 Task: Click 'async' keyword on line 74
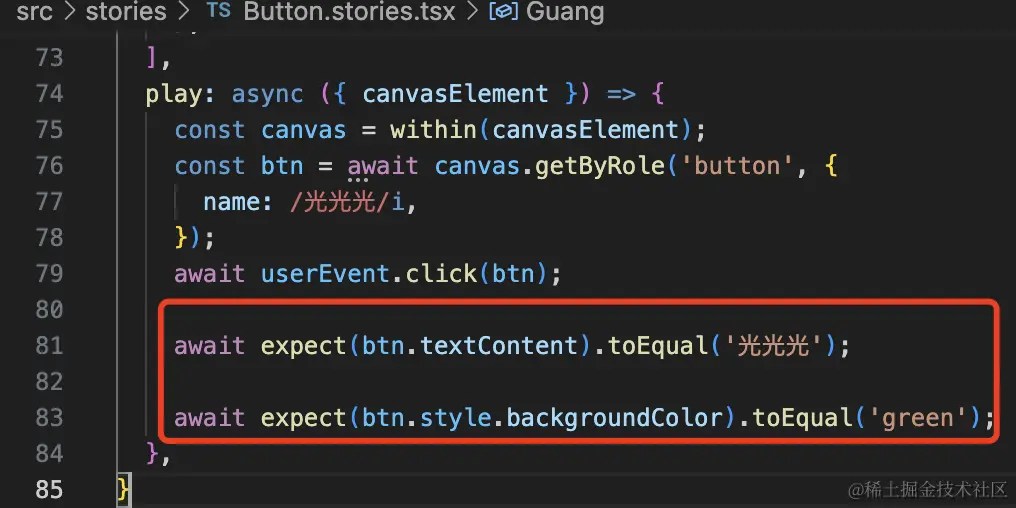click(x=268, y=95)
